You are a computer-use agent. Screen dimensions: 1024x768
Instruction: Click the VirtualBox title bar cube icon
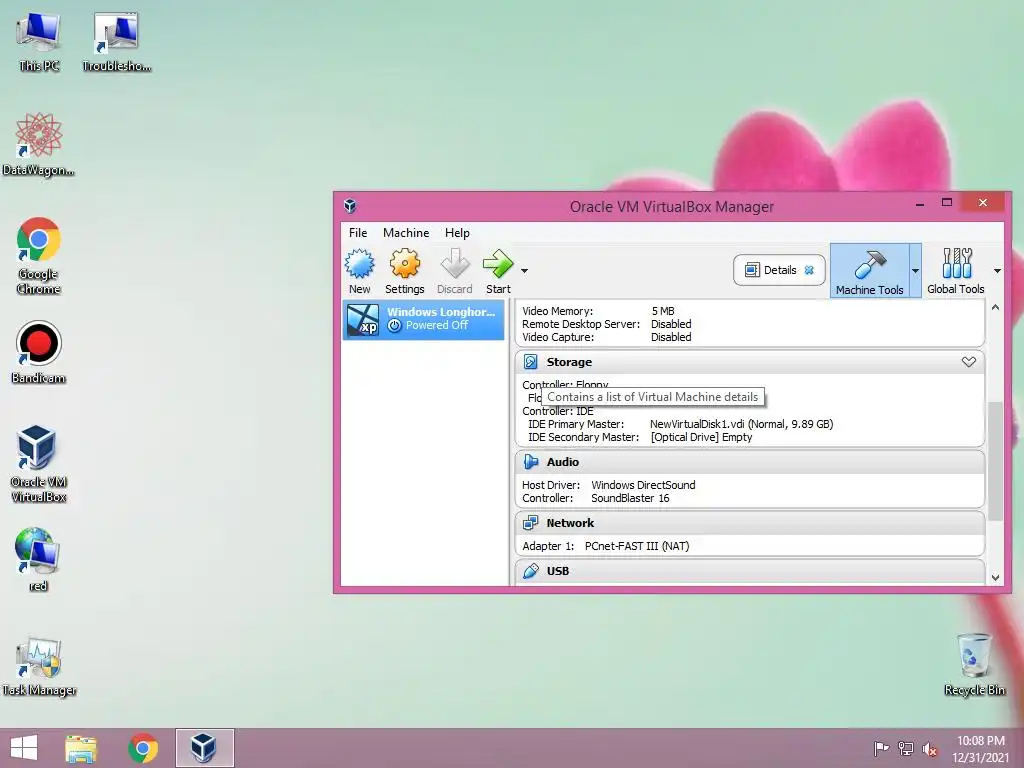click(x=350, y=206)
